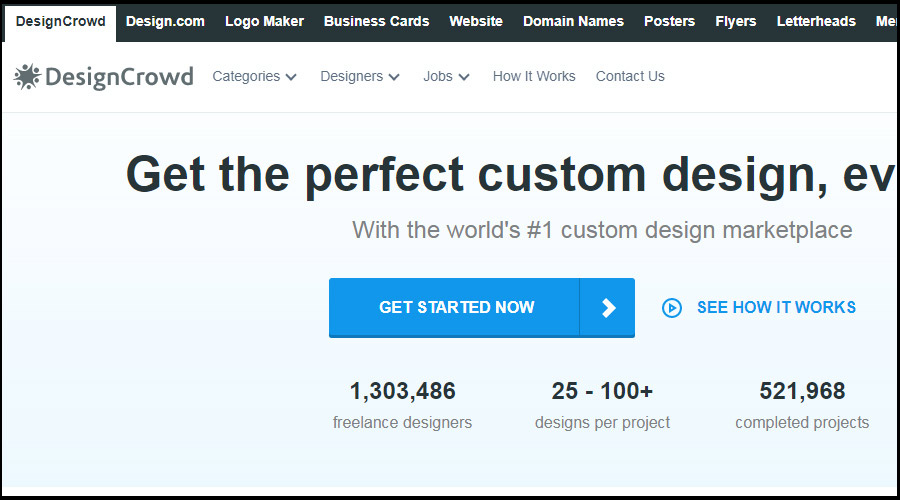The image size is (900, 500).
Task: Open Letterheads in the top bar
Action: point(816,22)
